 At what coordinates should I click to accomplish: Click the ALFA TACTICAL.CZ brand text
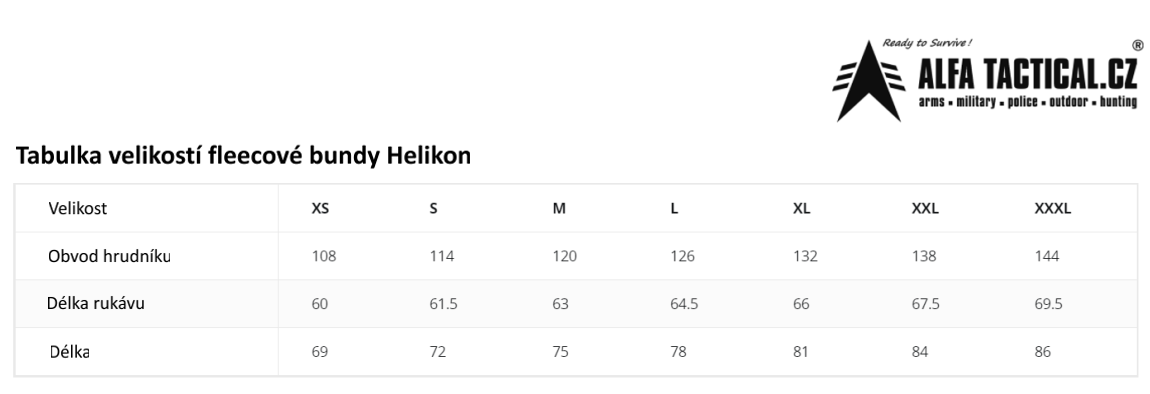coord(1028,74)
